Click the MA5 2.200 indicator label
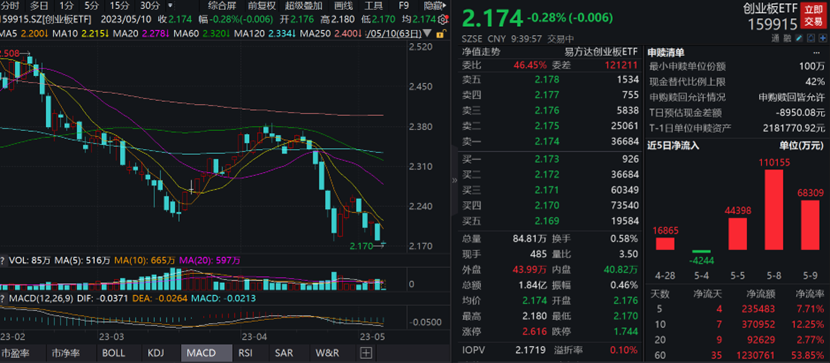 tap(24, 33)
